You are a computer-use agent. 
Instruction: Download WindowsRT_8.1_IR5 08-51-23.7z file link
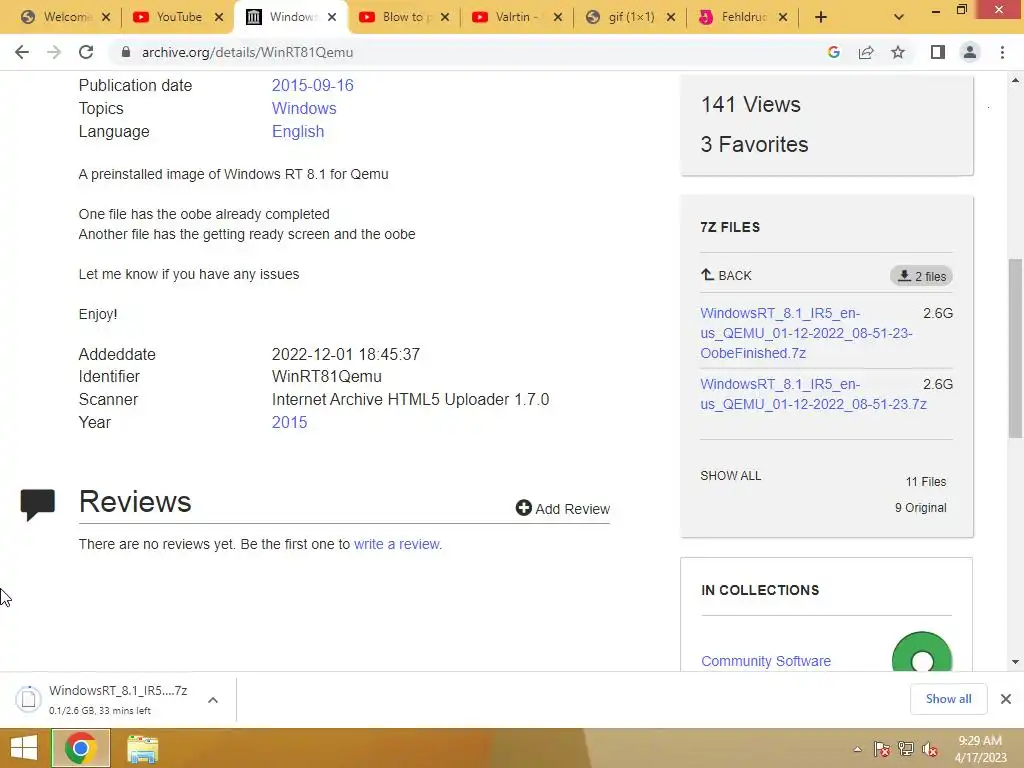tap(813, 394)
